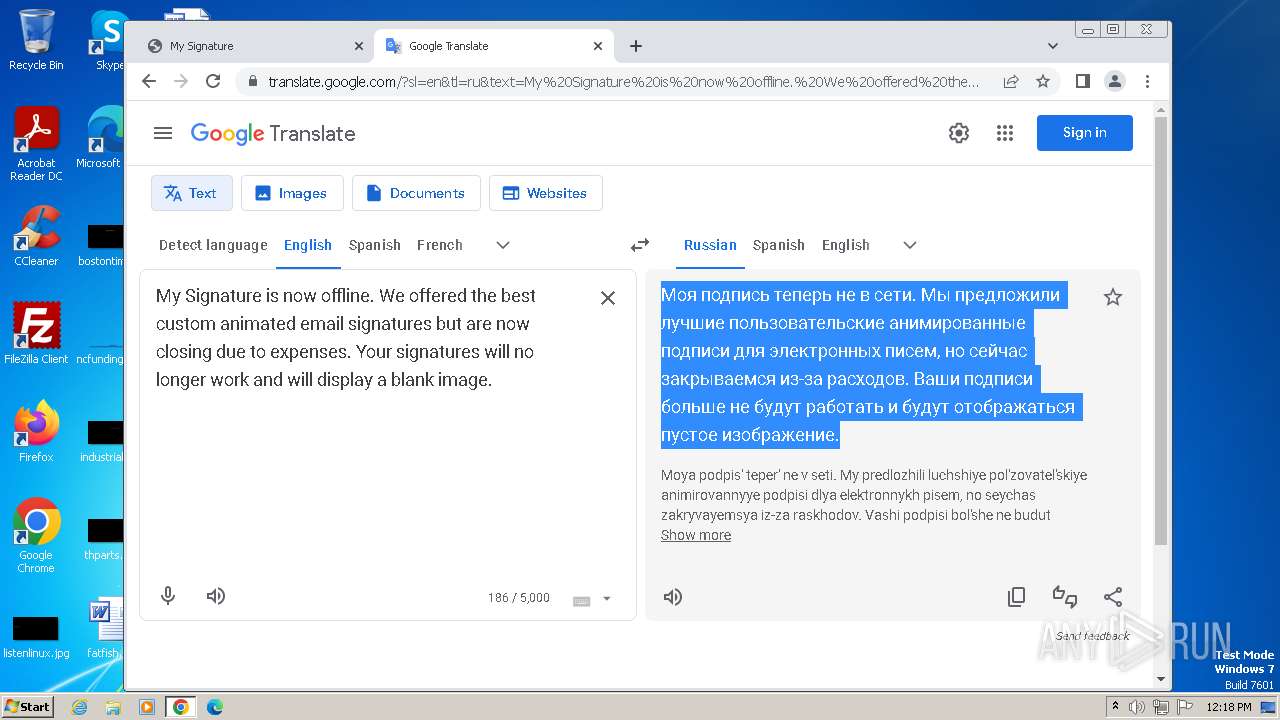Viewport: 1280px width, 720px height.
Task: Open the Google Translate main menu
Action: click(x=163, y=133)
